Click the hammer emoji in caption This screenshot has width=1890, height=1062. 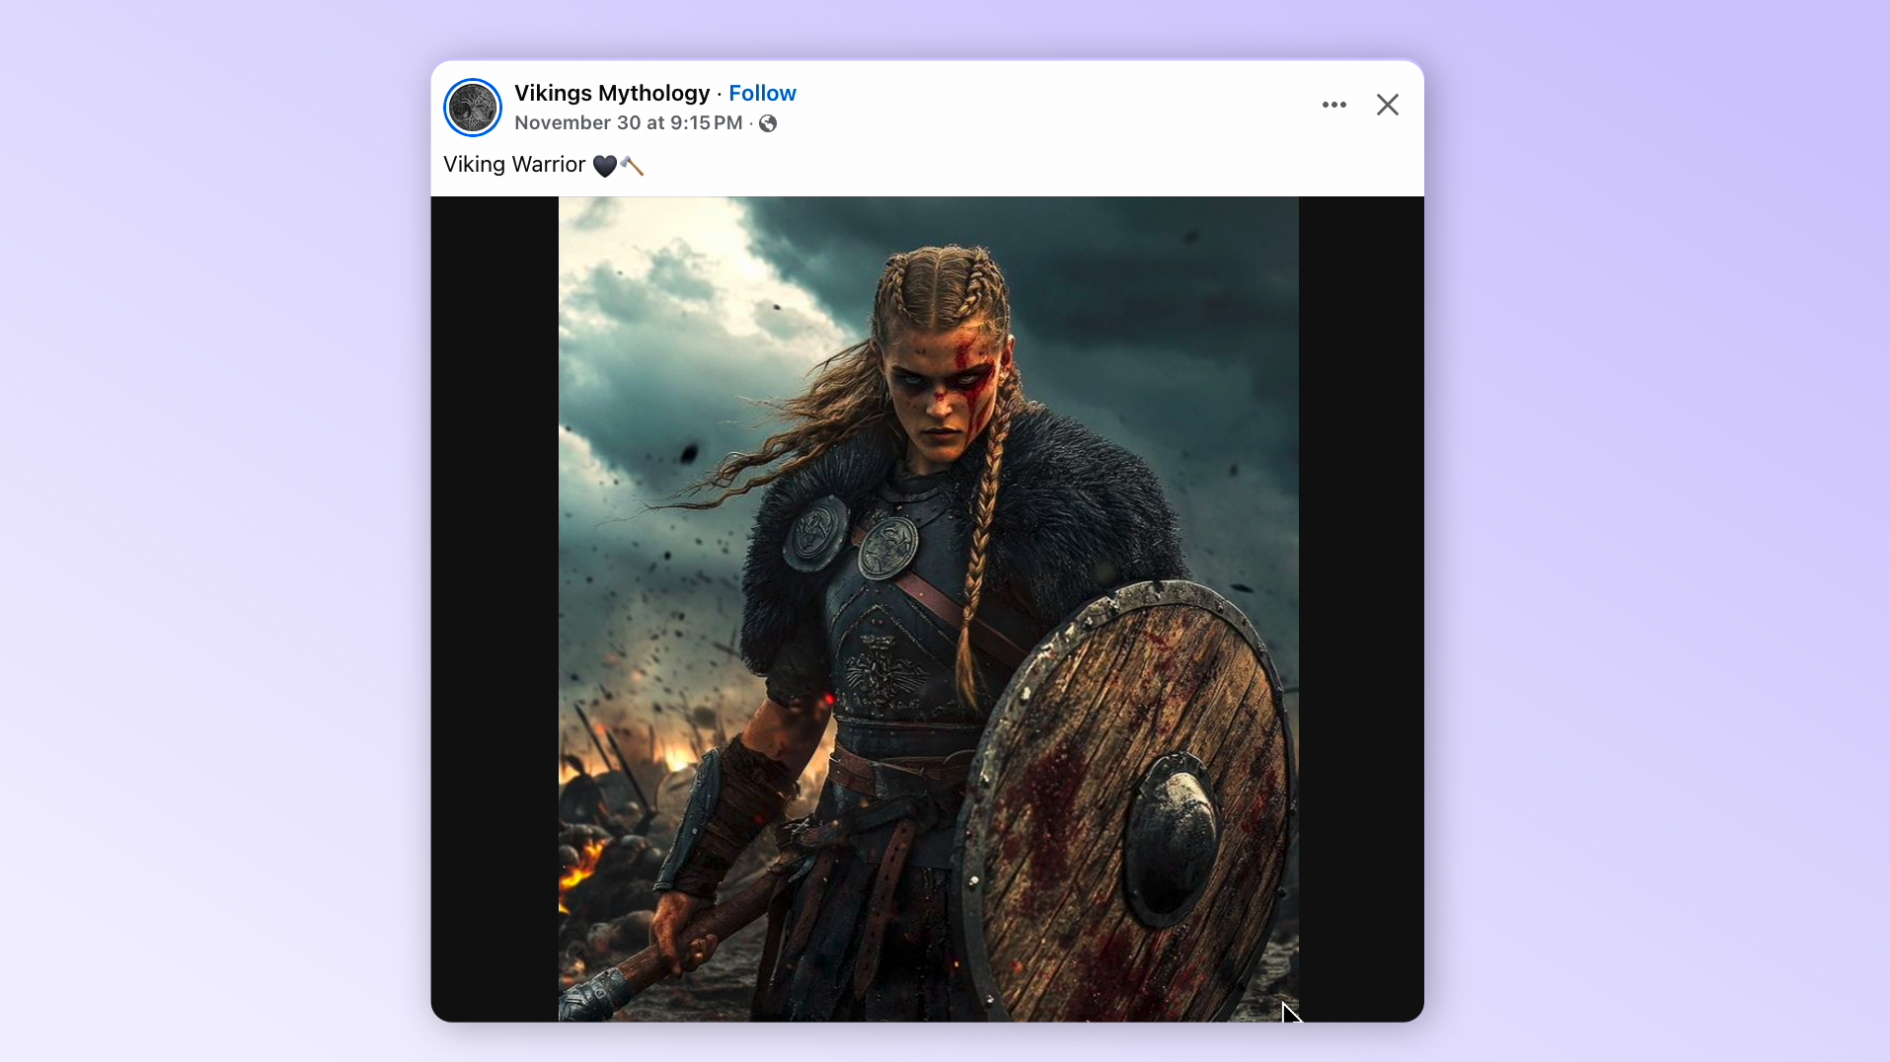click(x=632, y=165)
